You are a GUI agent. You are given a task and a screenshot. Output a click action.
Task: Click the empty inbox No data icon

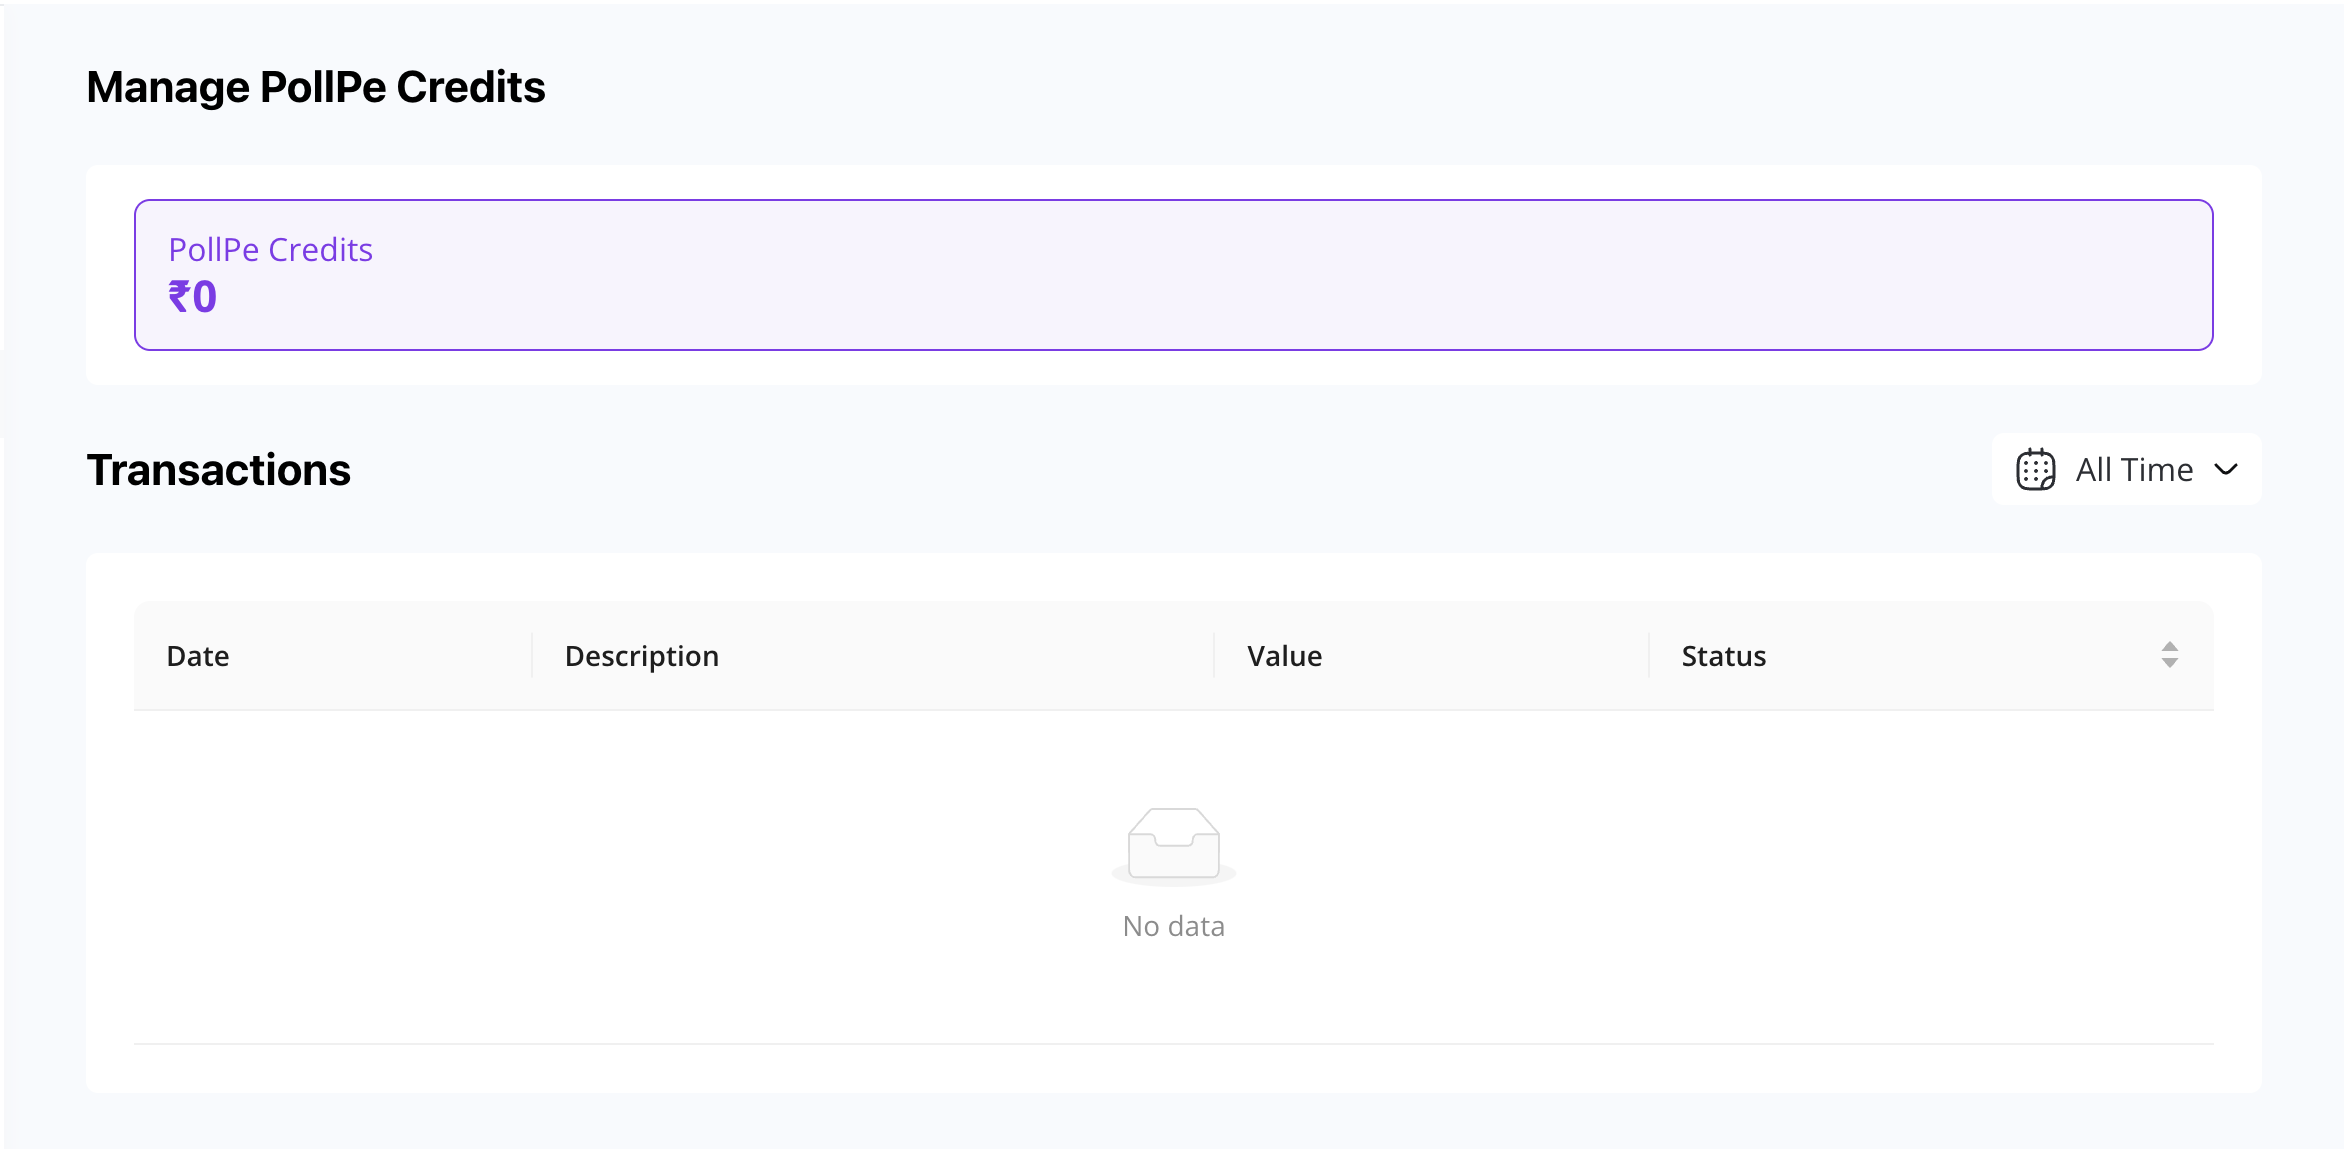click(1174, 846)
